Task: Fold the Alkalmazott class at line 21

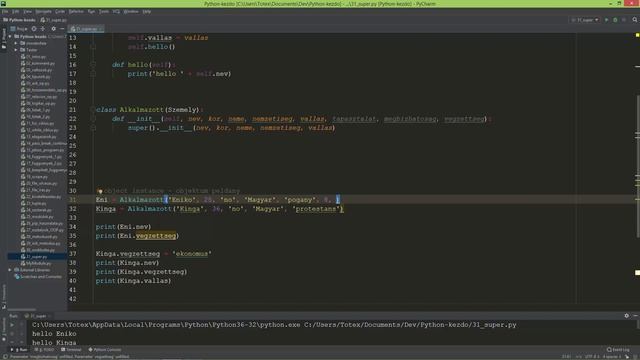Action: [93, 109]
